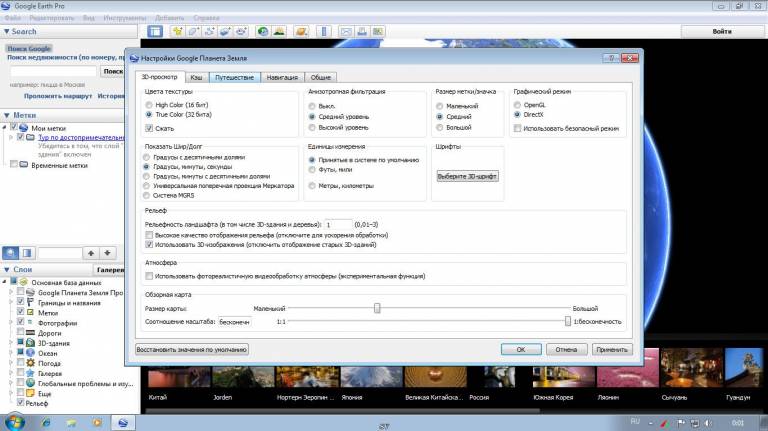Screen dimensions: 768x431
Task: Click the 3D buildings icon in Layers
Action: 30,343
